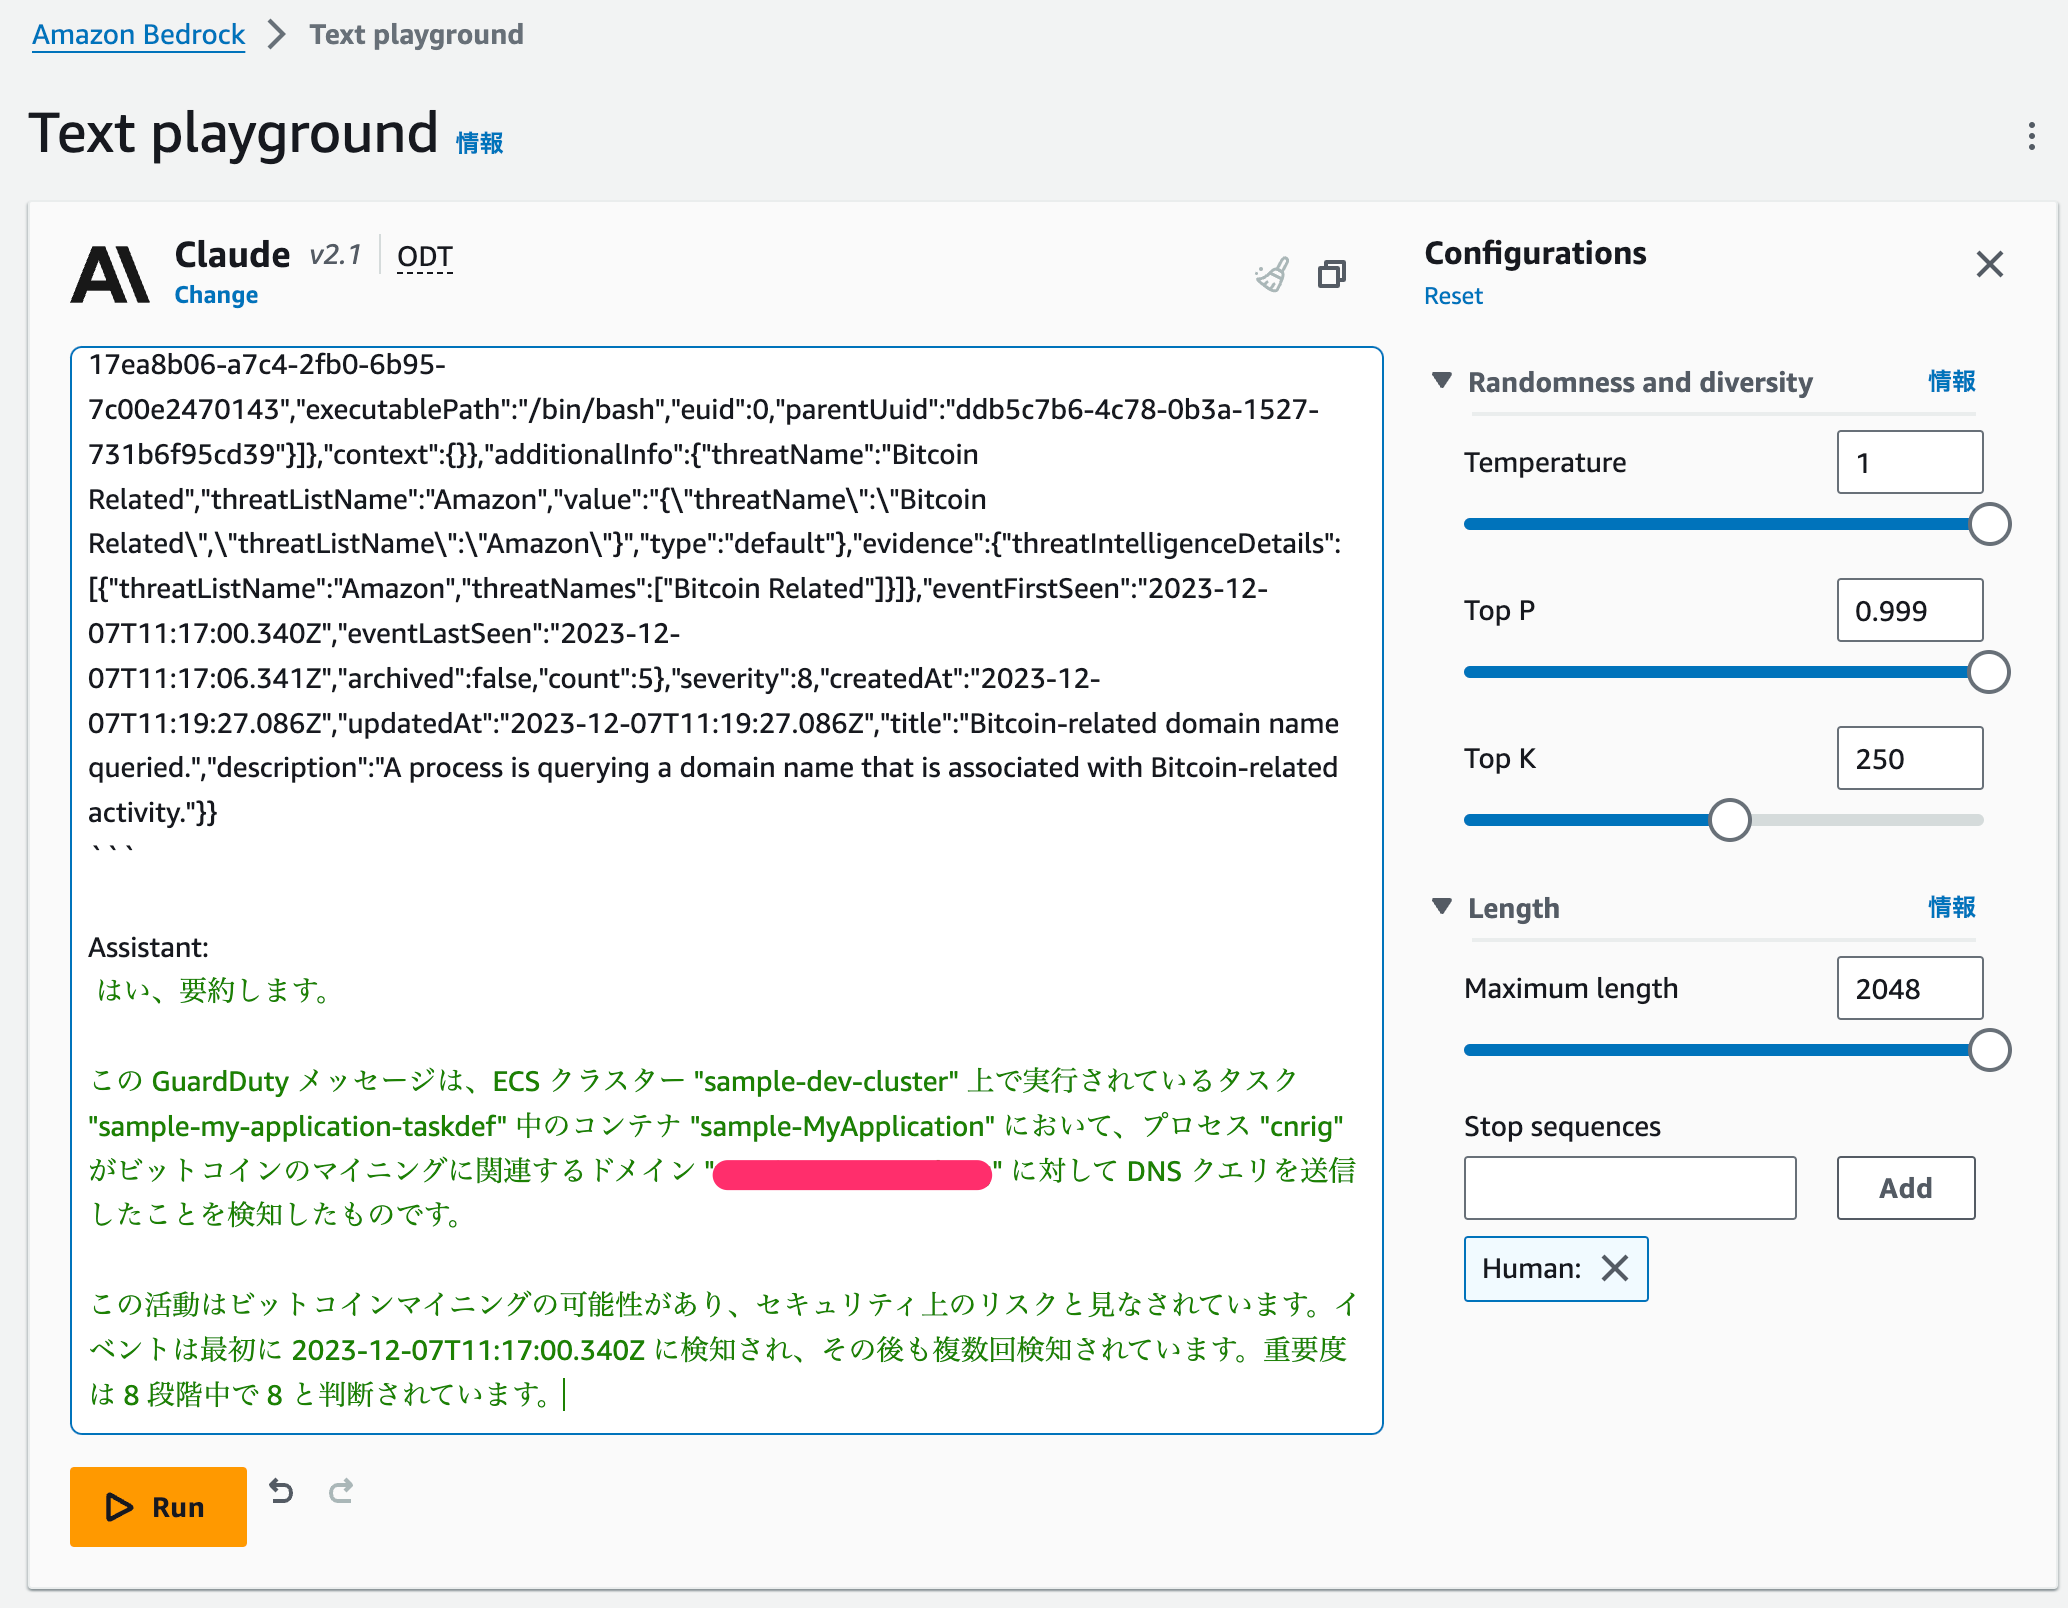Click the Anthropic logo icon
Screen dimensions: 2068x1608
tap(110, 274)
